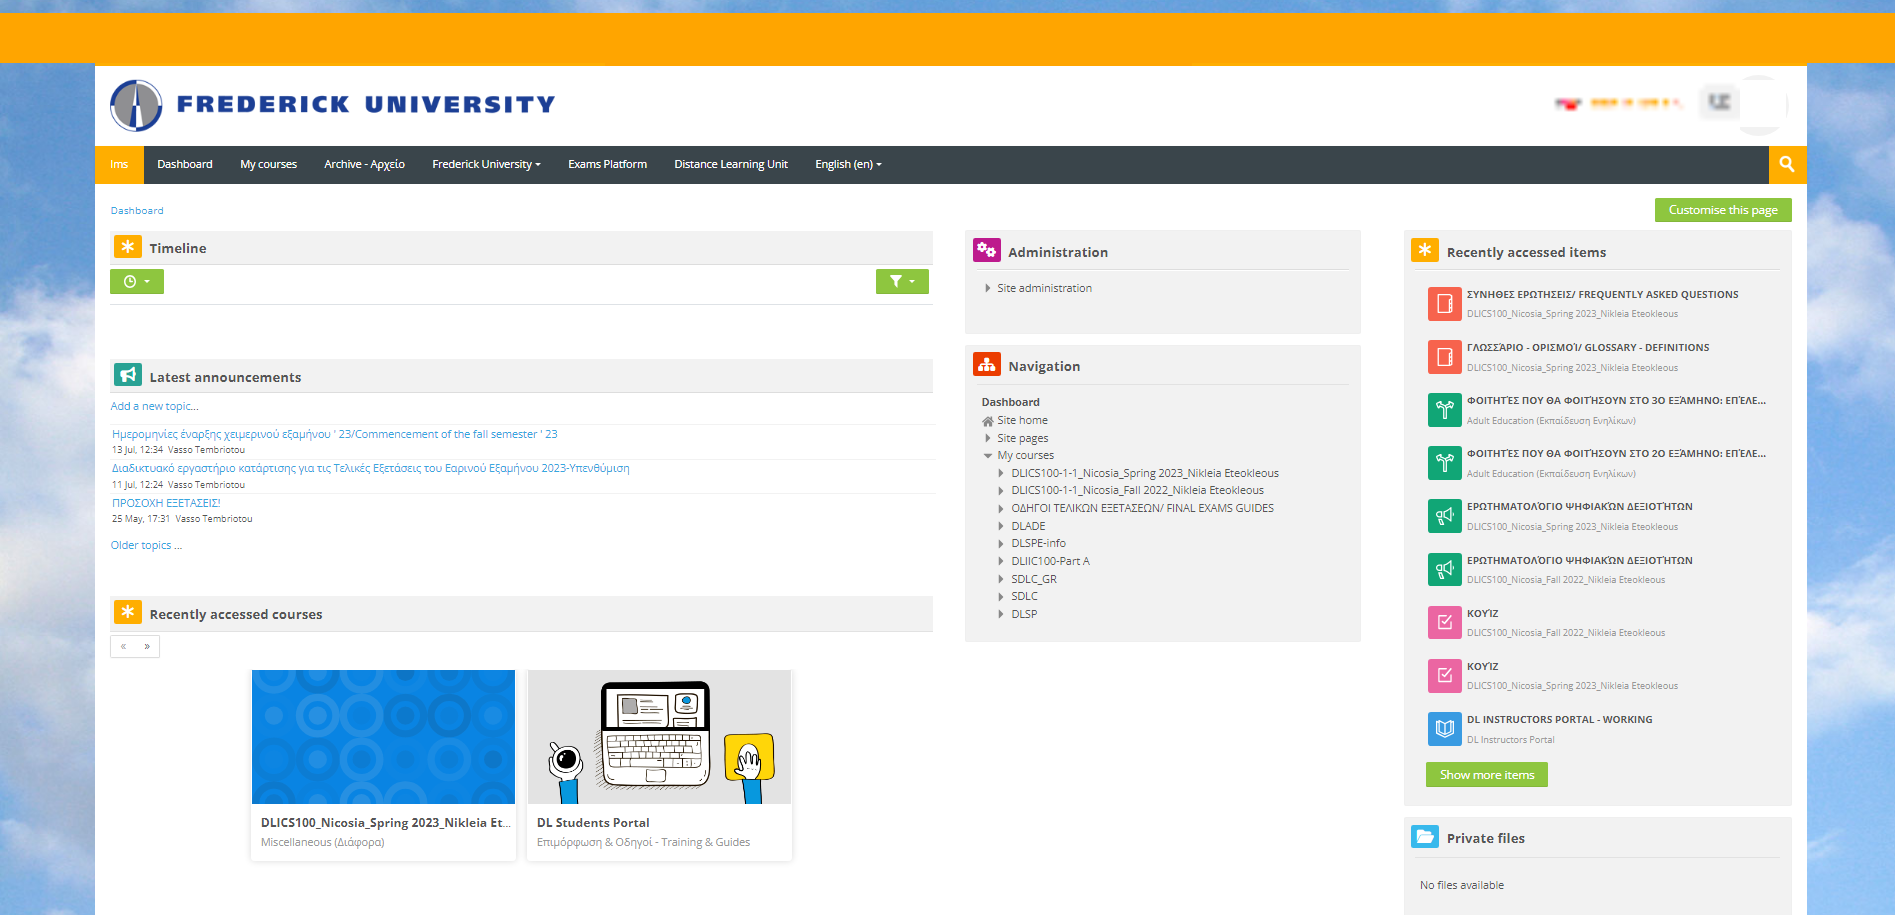1895x915 pixels.
Task: Expand Site administration tree node
Action: [988, 288]
